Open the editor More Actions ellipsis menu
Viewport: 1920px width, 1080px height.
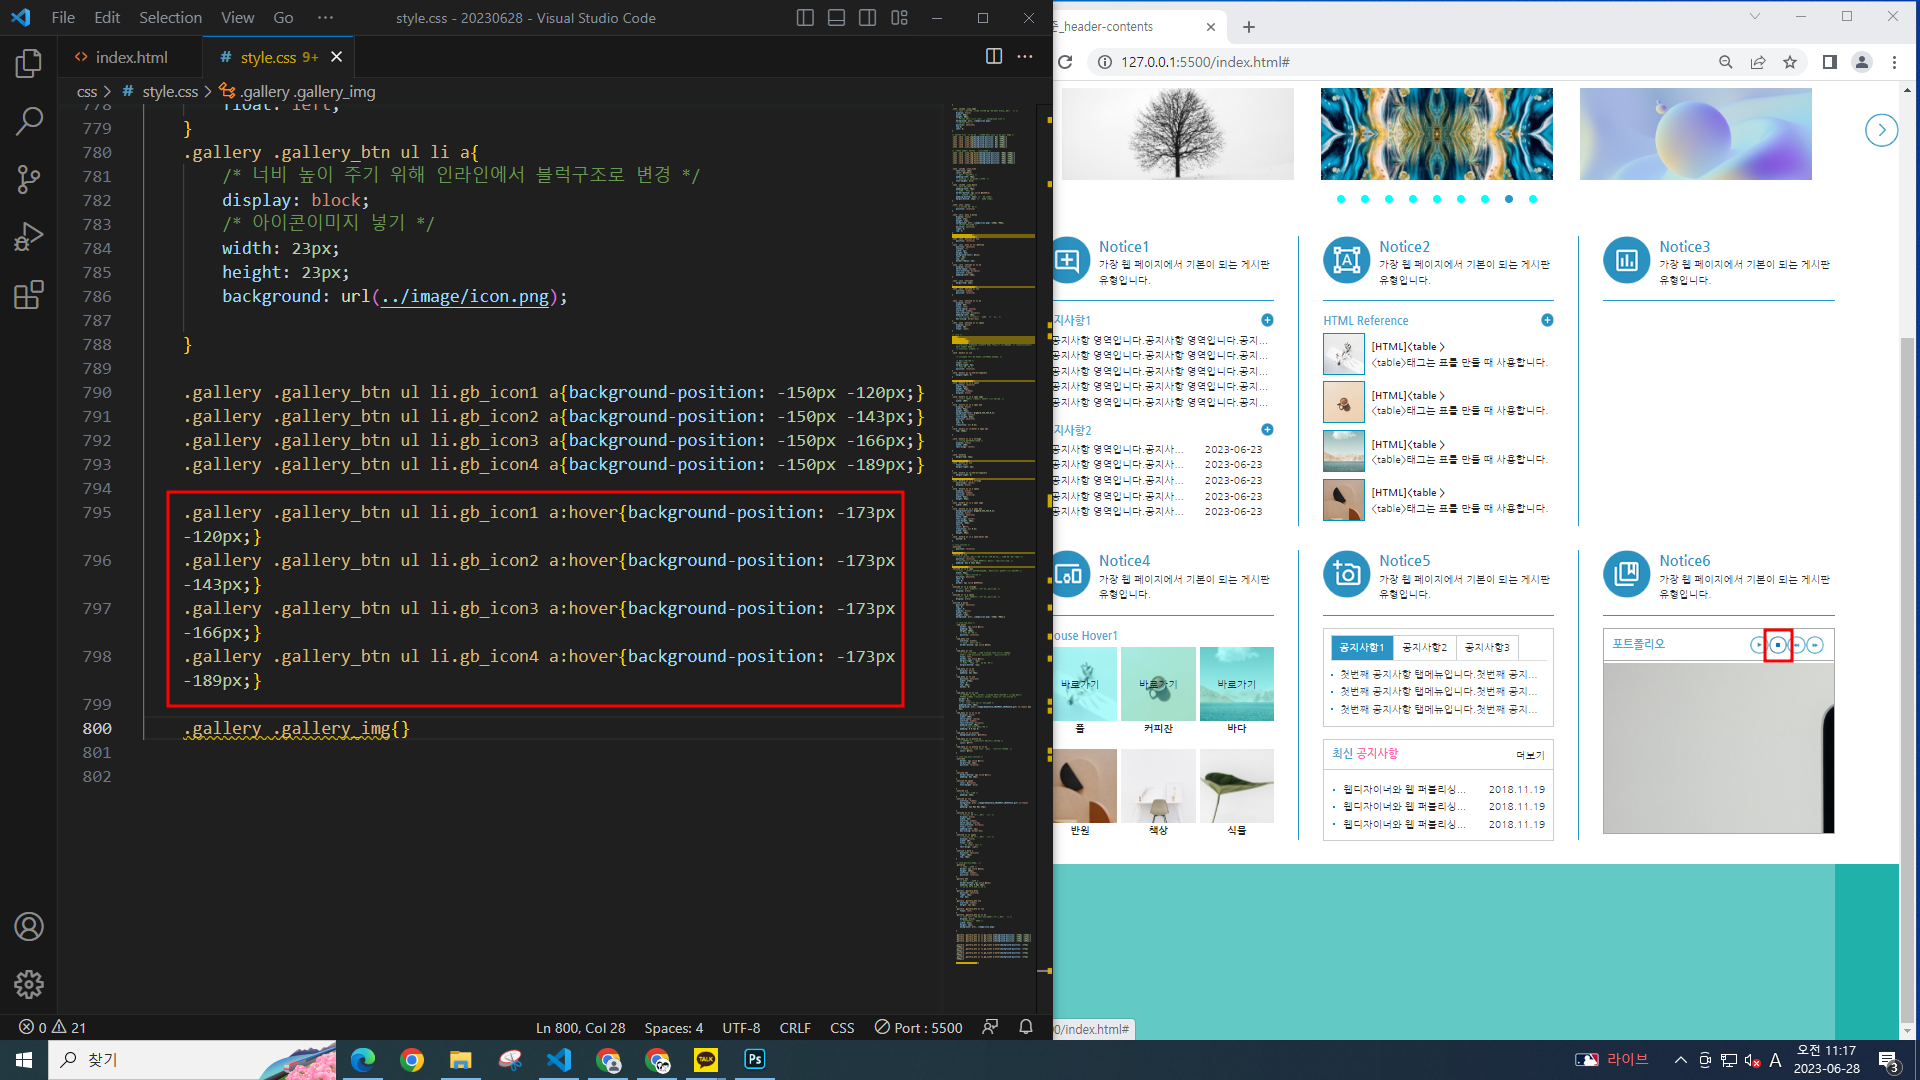pyautogui.click(x=1025, y=57)
